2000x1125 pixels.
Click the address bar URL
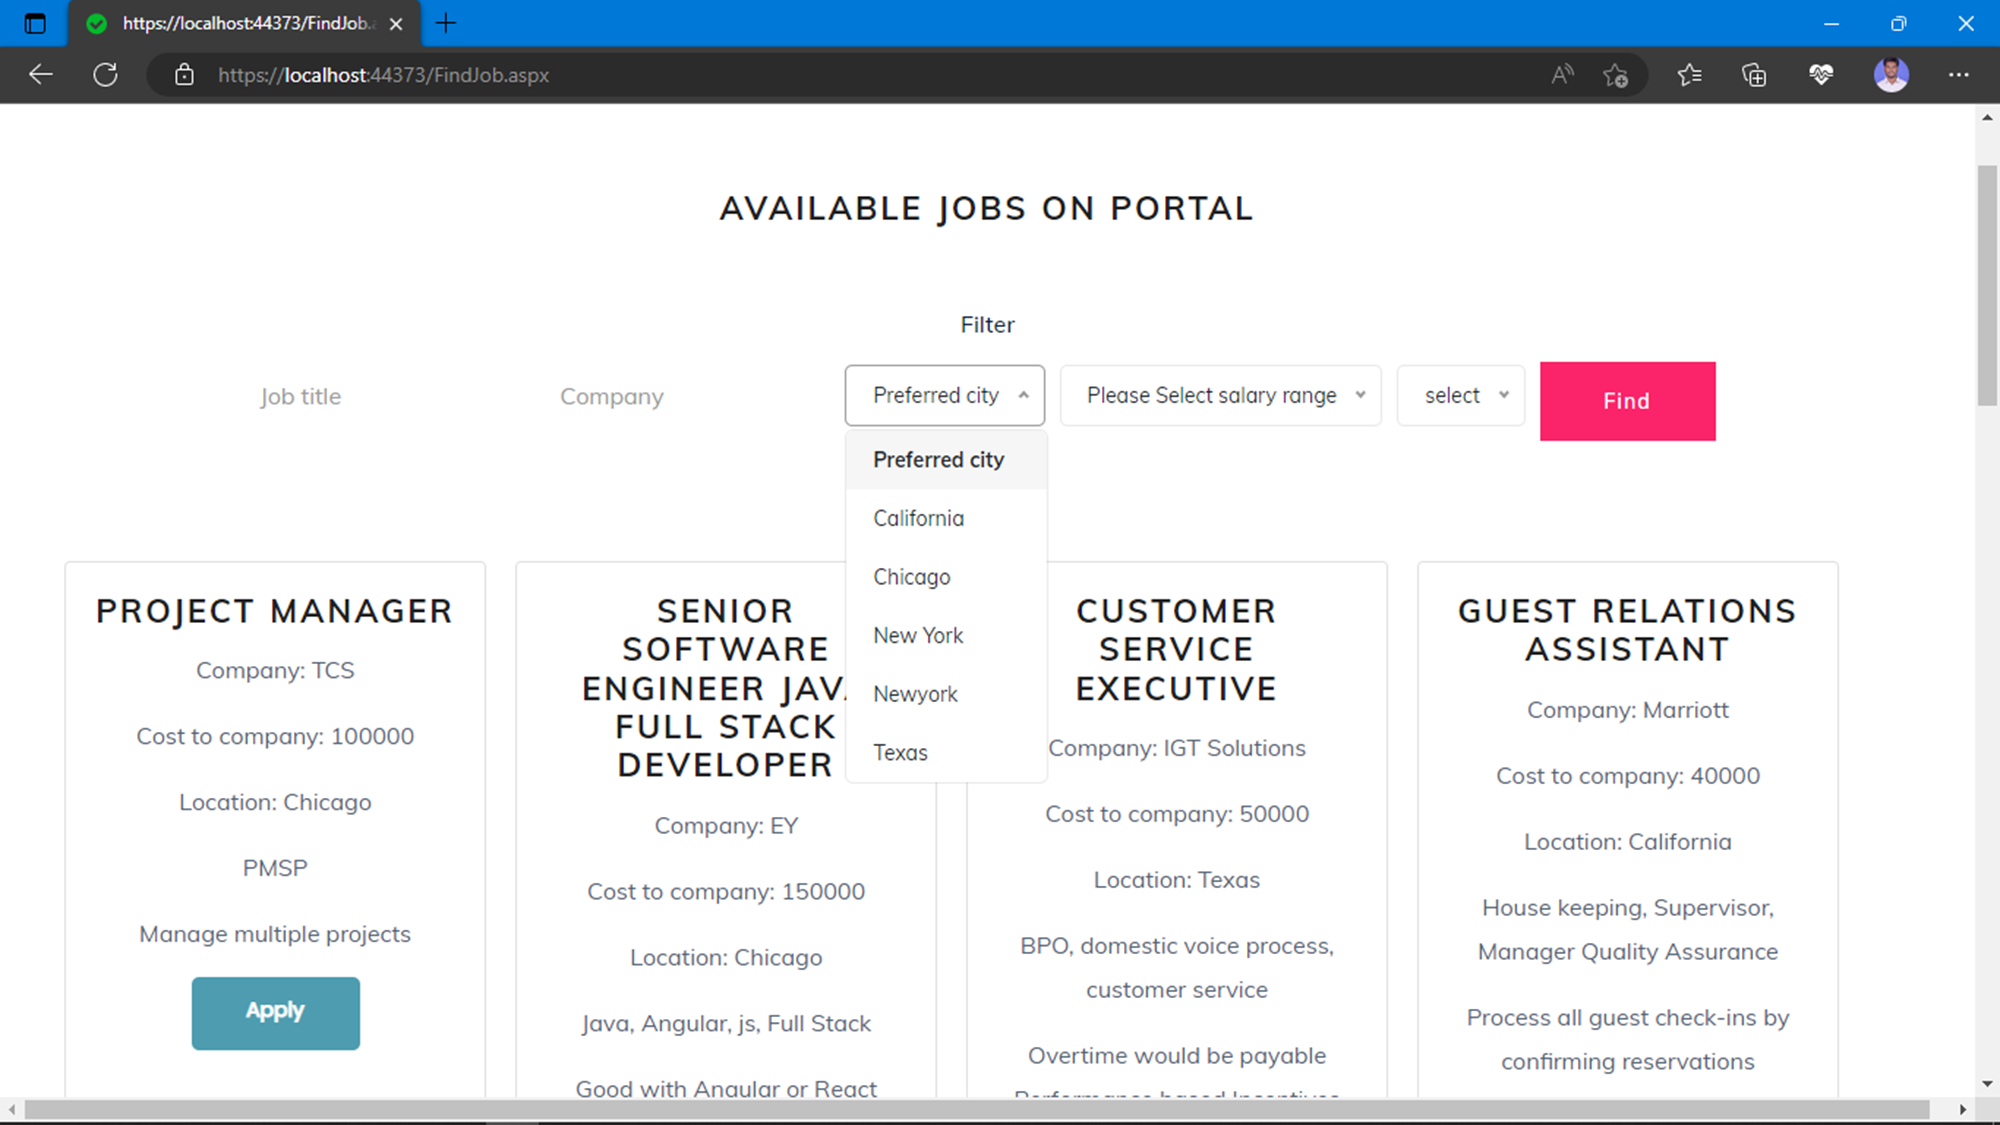tap(383, 75)
